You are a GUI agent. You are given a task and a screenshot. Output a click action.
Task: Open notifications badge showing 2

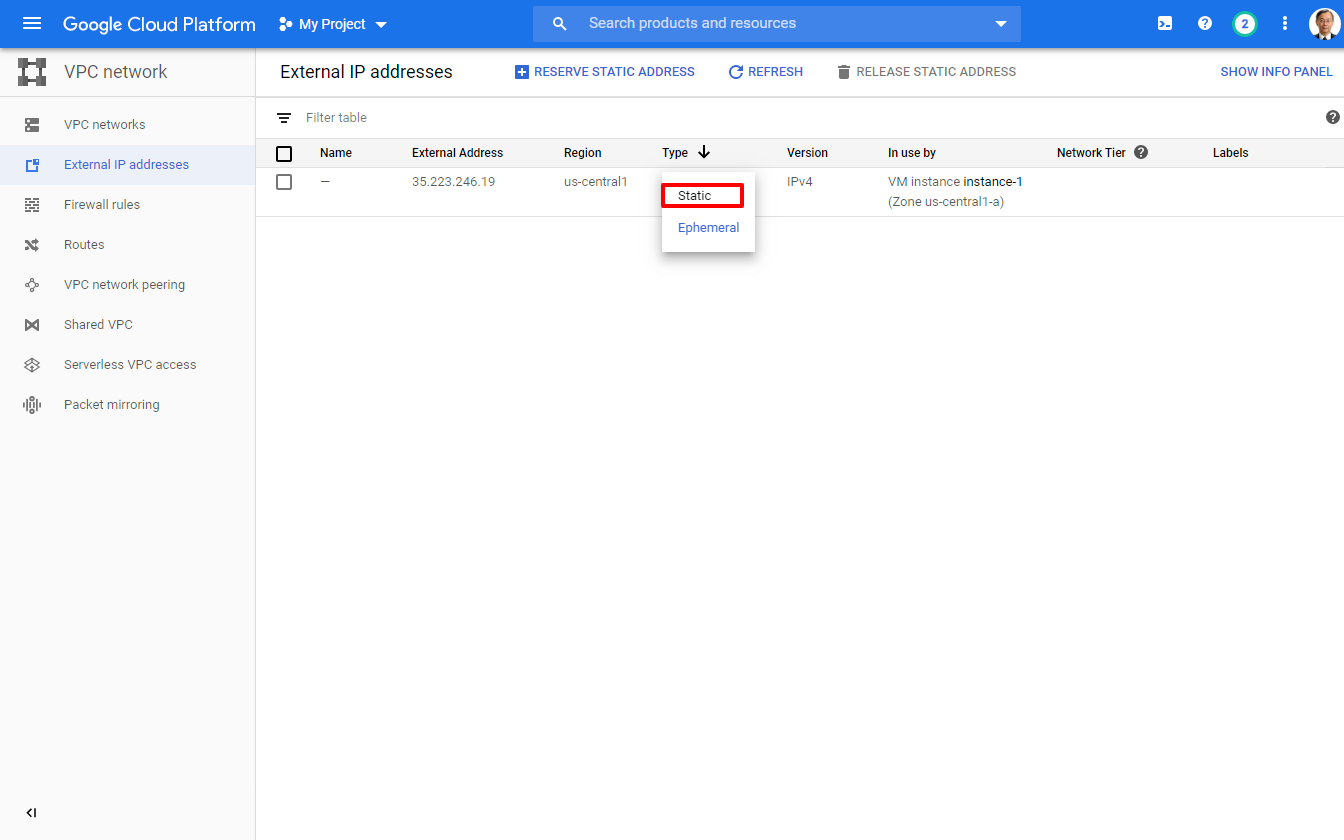(1245, 23)
